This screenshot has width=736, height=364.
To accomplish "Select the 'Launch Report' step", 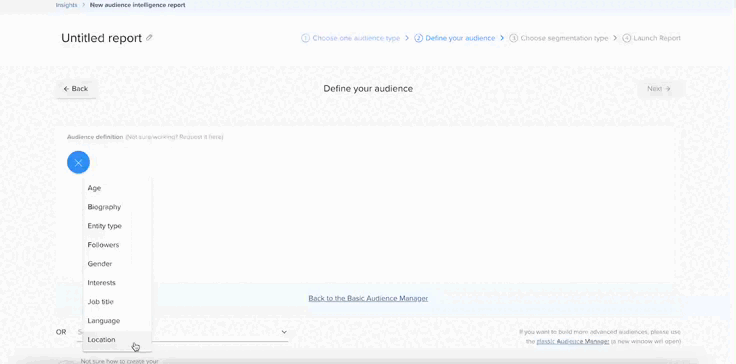I will [652, 38].
